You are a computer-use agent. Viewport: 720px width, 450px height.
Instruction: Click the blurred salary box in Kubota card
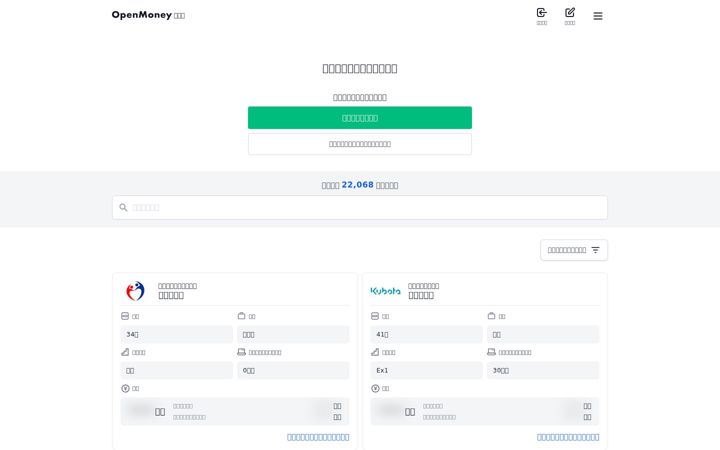click(485, 411)
